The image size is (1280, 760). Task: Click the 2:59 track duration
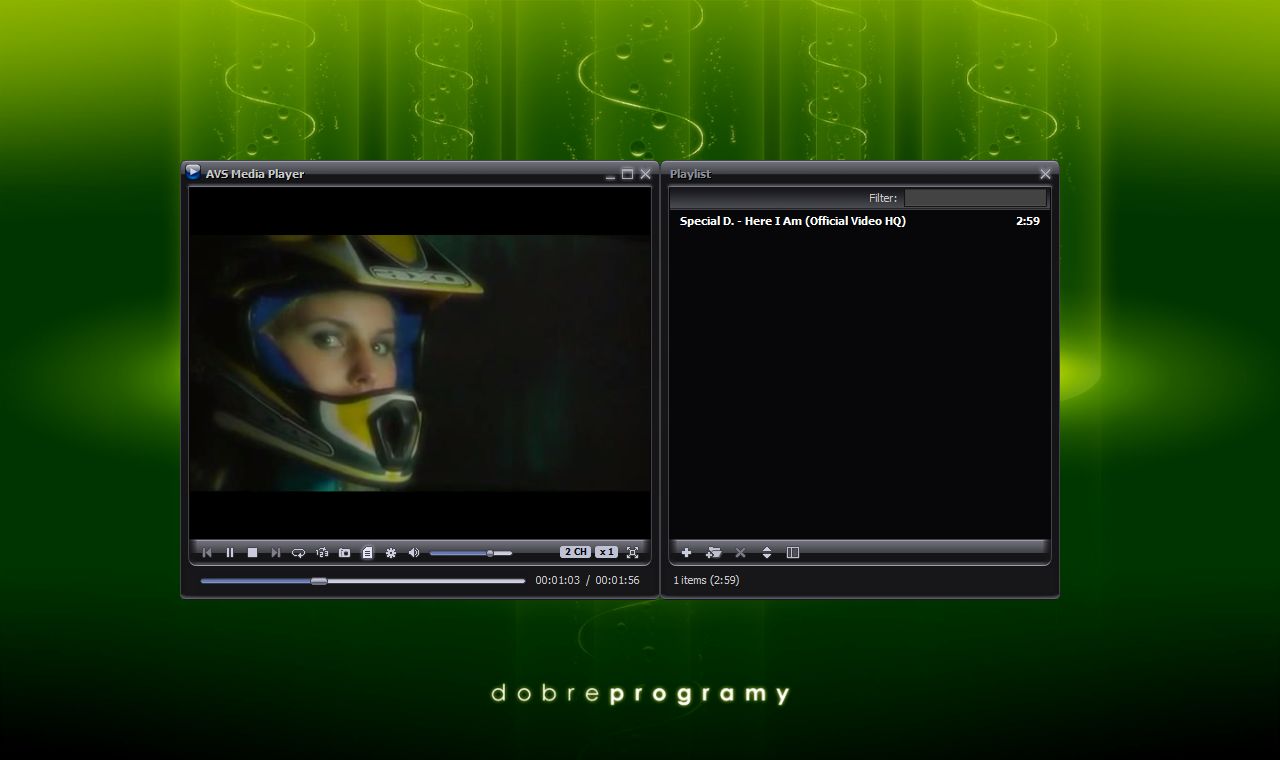[1028, 221]
